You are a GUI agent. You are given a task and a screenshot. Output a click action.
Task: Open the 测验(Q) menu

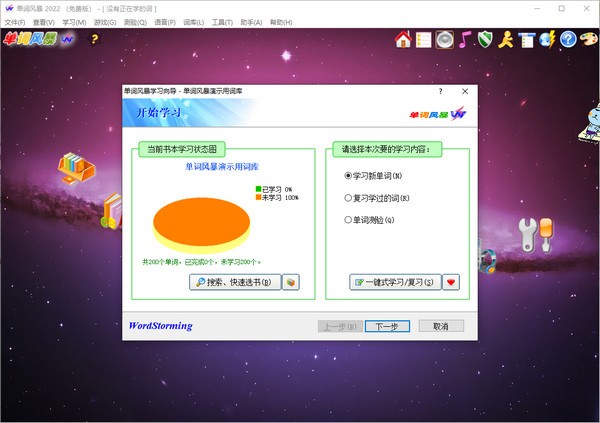[135, 23]
